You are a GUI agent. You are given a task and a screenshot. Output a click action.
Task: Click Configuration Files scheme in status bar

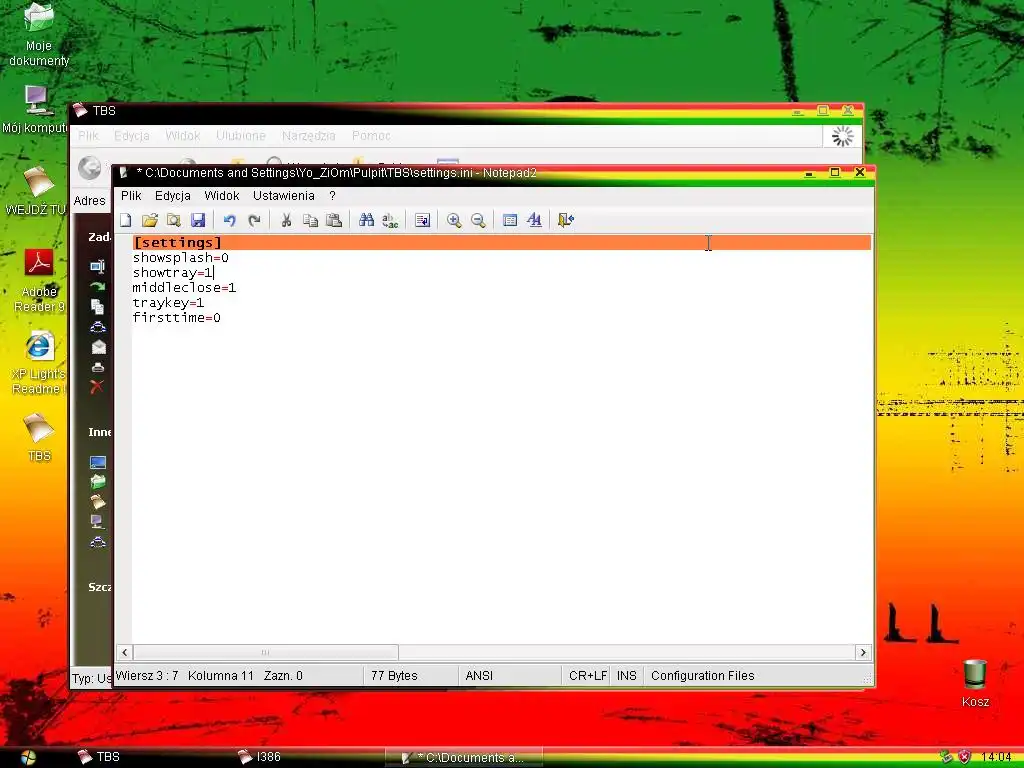pos(702,675)
